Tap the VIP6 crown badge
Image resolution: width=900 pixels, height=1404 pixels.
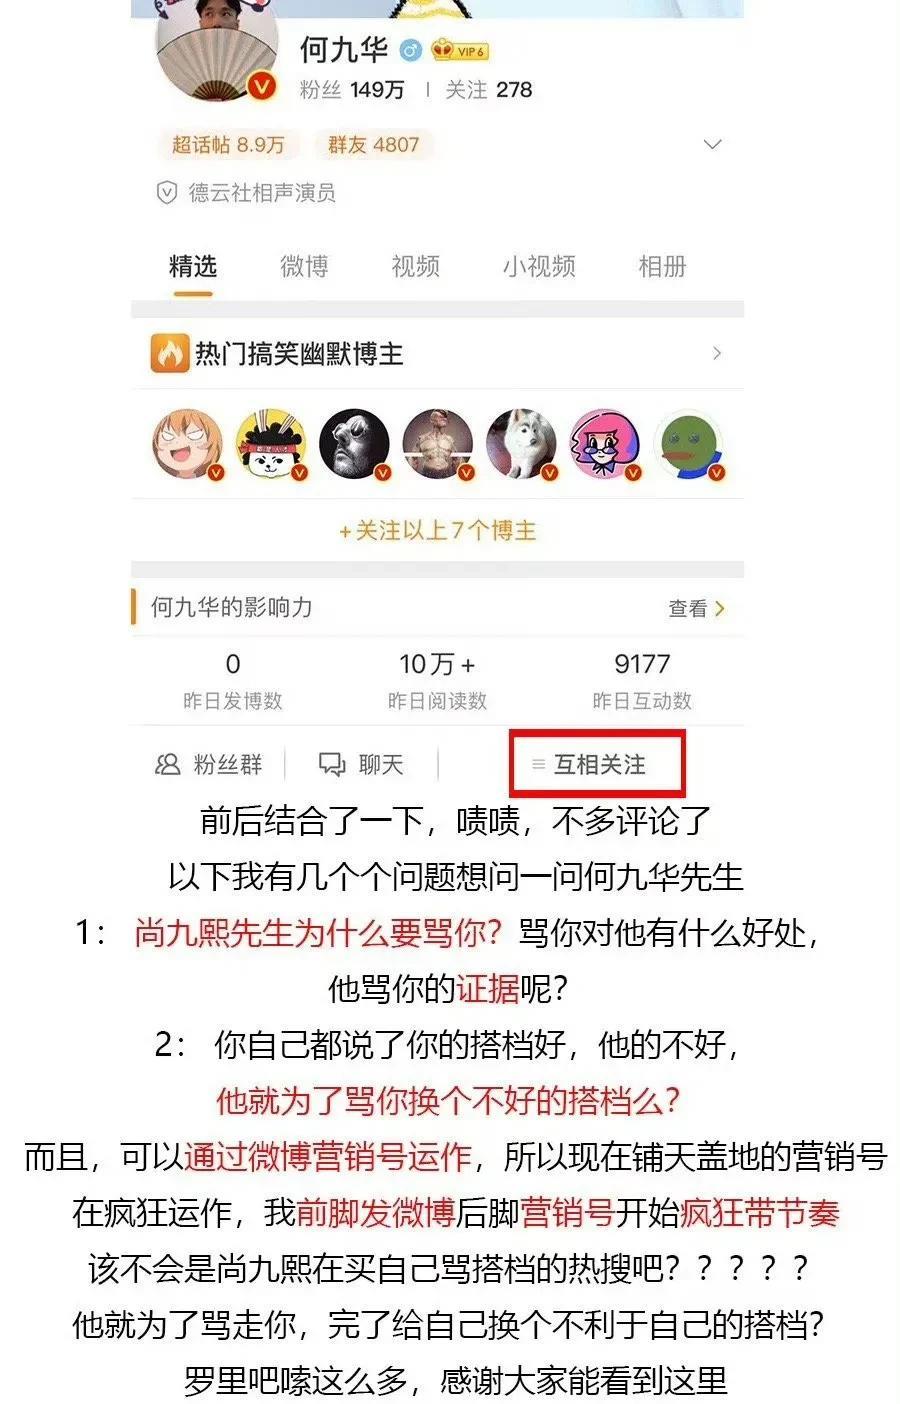(460, 50)
